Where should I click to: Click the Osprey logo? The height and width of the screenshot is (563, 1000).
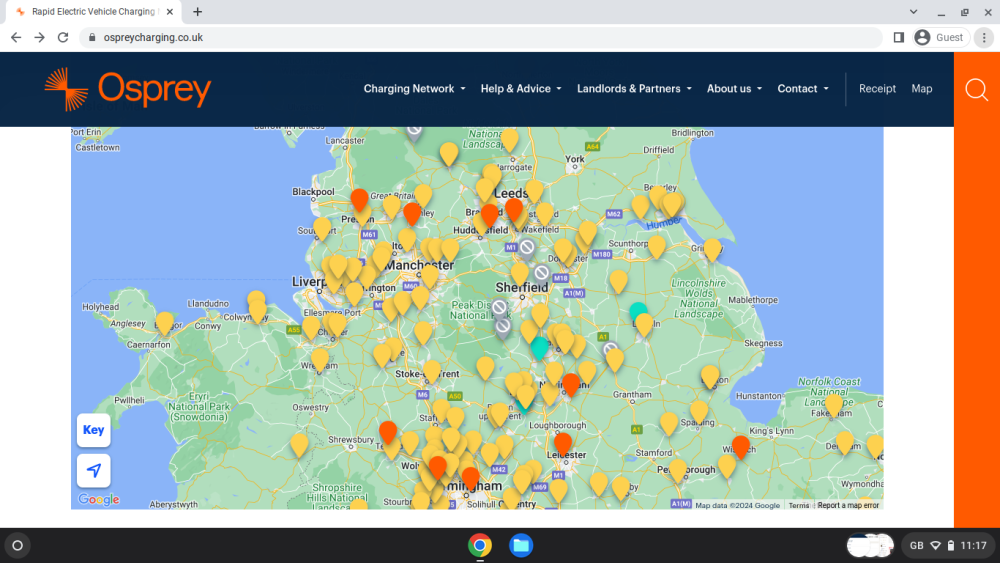[128, 89]
